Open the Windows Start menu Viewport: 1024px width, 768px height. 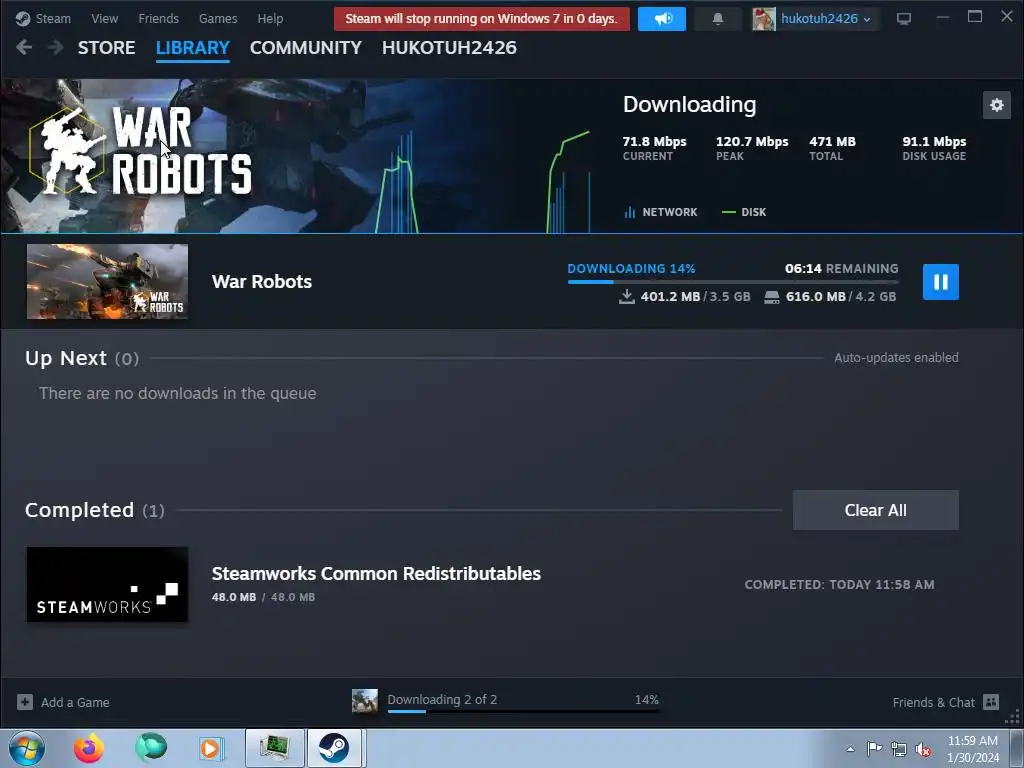[27, 748]
